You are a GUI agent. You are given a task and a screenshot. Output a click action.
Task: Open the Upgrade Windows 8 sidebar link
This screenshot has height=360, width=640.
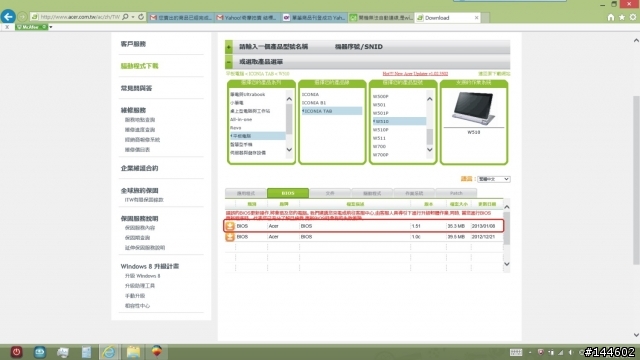point(142,276)
